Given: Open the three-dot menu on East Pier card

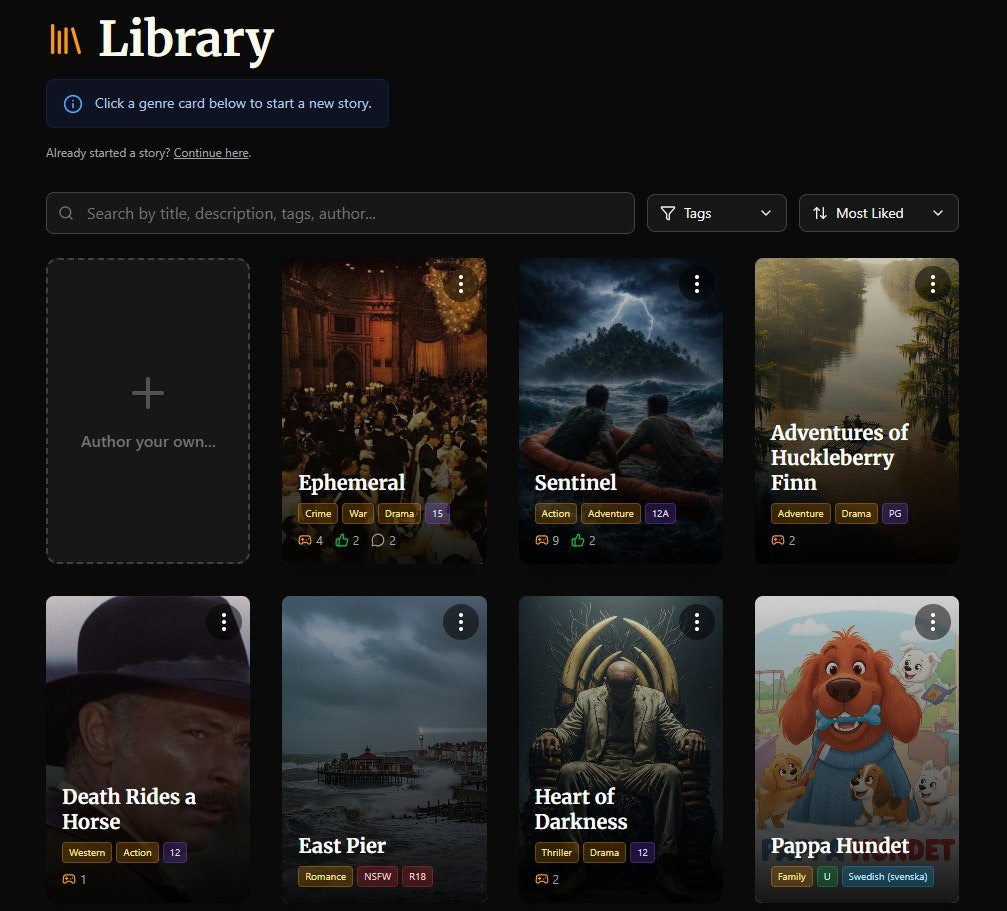Looking at the screenshot, I should (x=460, y=622).
